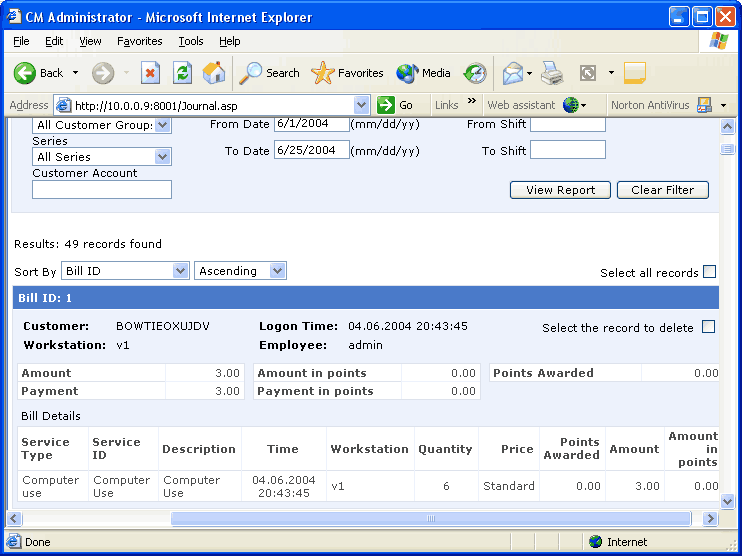This screenshot has height=556, width=742.
Task: Click the horizontal scrollbar thumb
Action: [431, 519]
